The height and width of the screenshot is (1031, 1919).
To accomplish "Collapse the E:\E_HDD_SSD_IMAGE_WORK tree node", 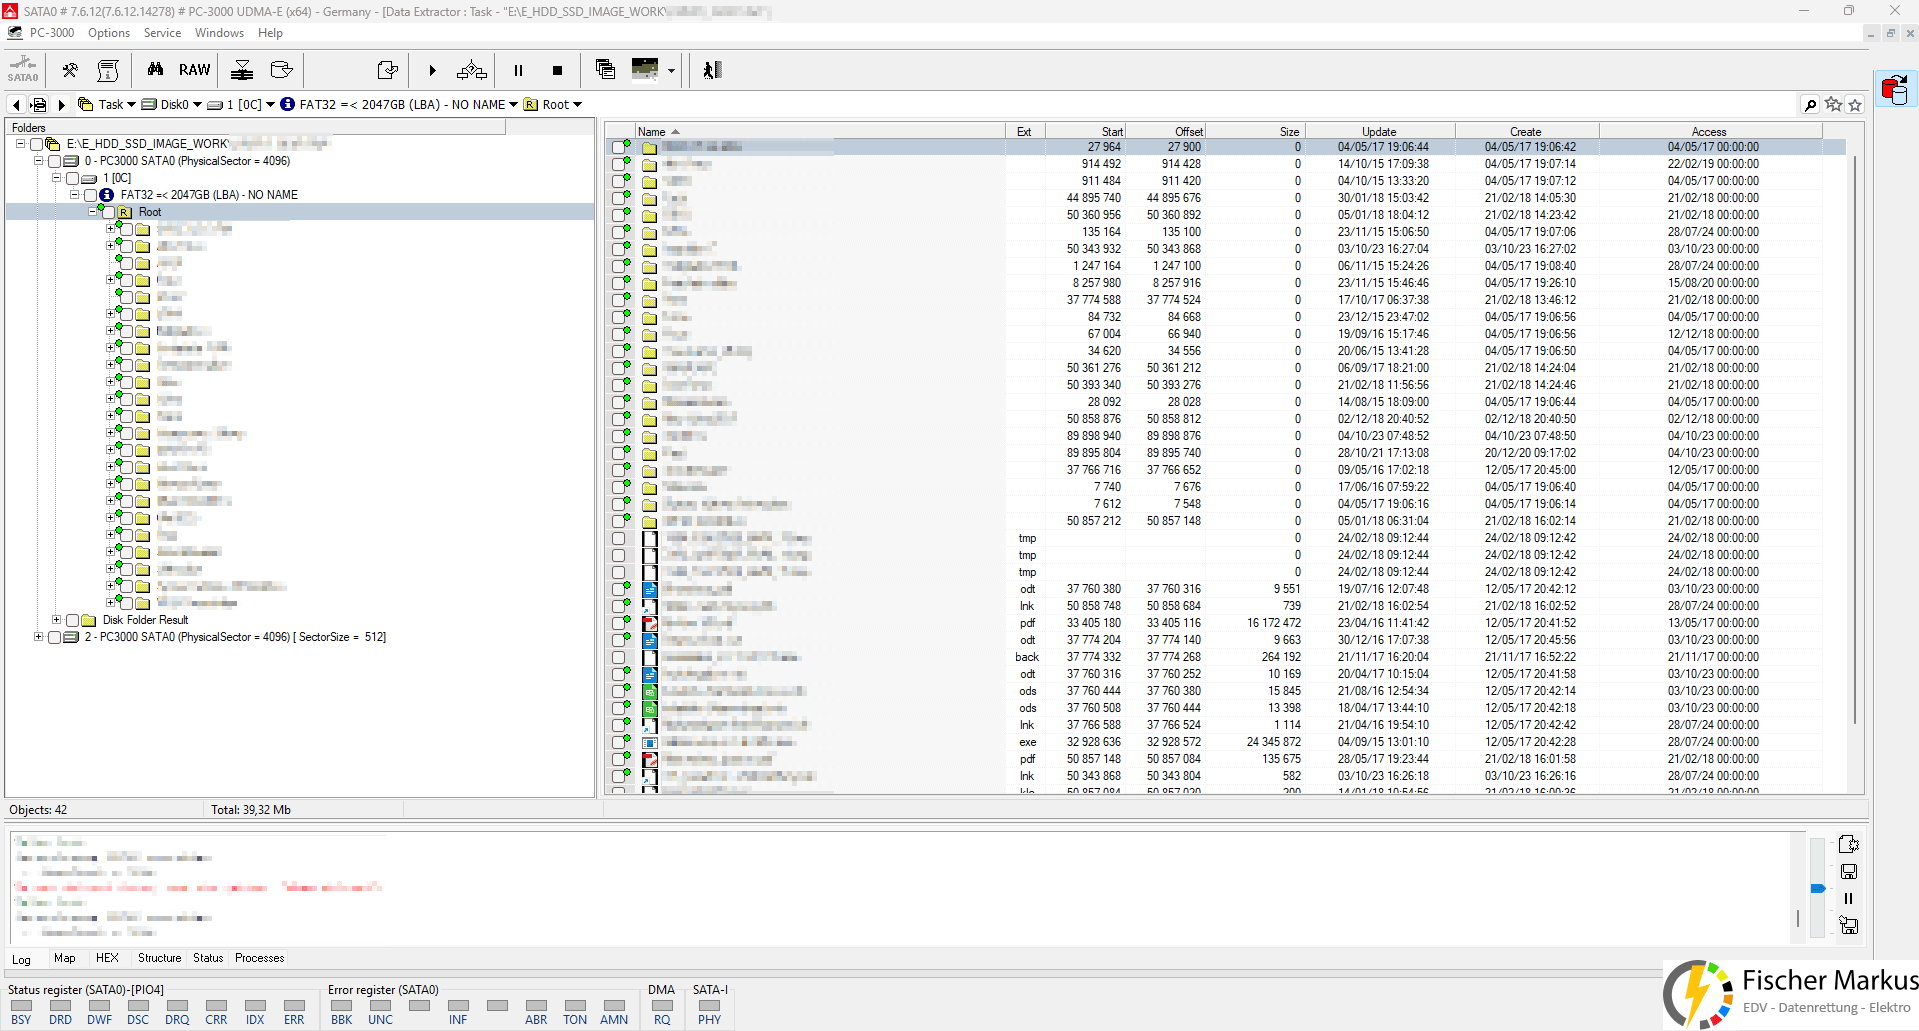I will 20,144.
